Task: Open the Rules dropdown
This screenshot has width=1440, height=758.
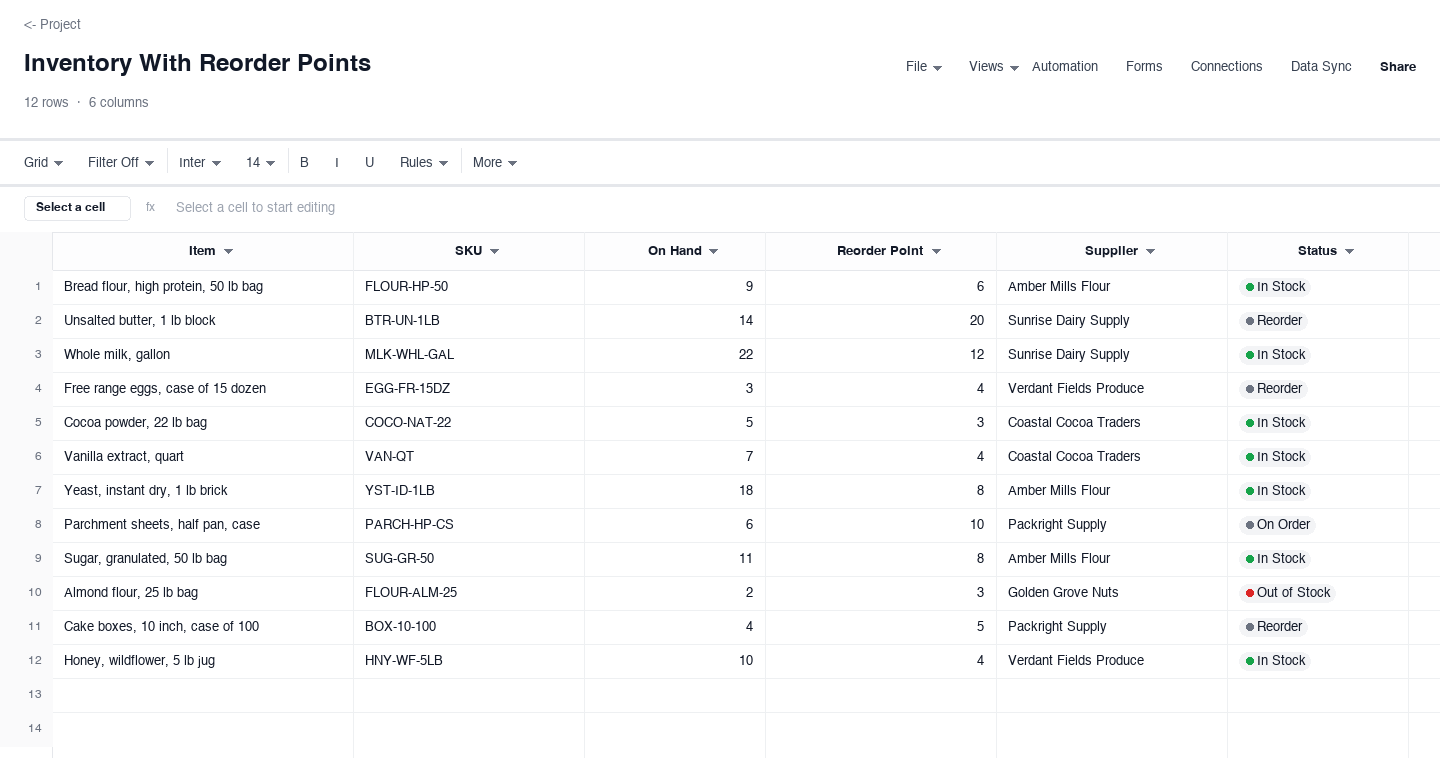Action: tap(424, 162)
